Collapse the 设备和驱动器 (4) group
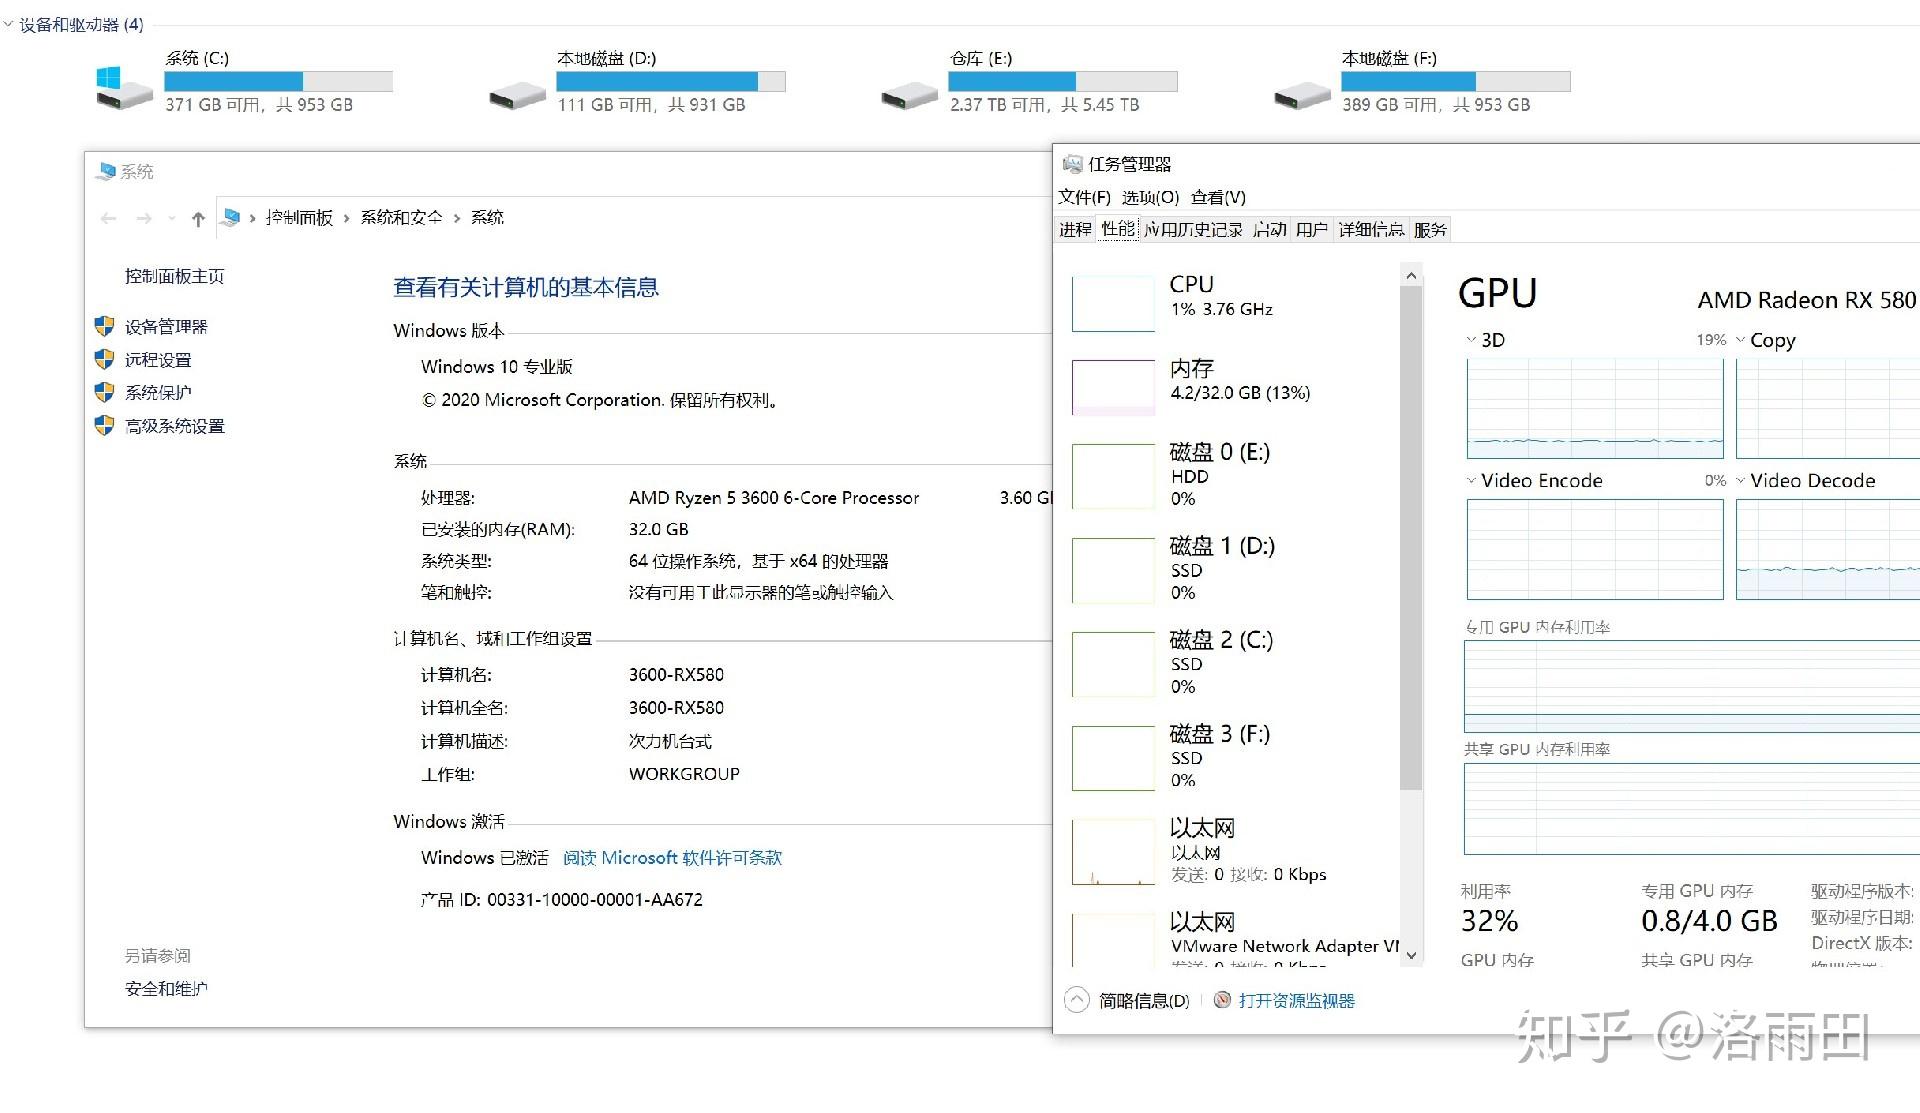 click(8, 24)
